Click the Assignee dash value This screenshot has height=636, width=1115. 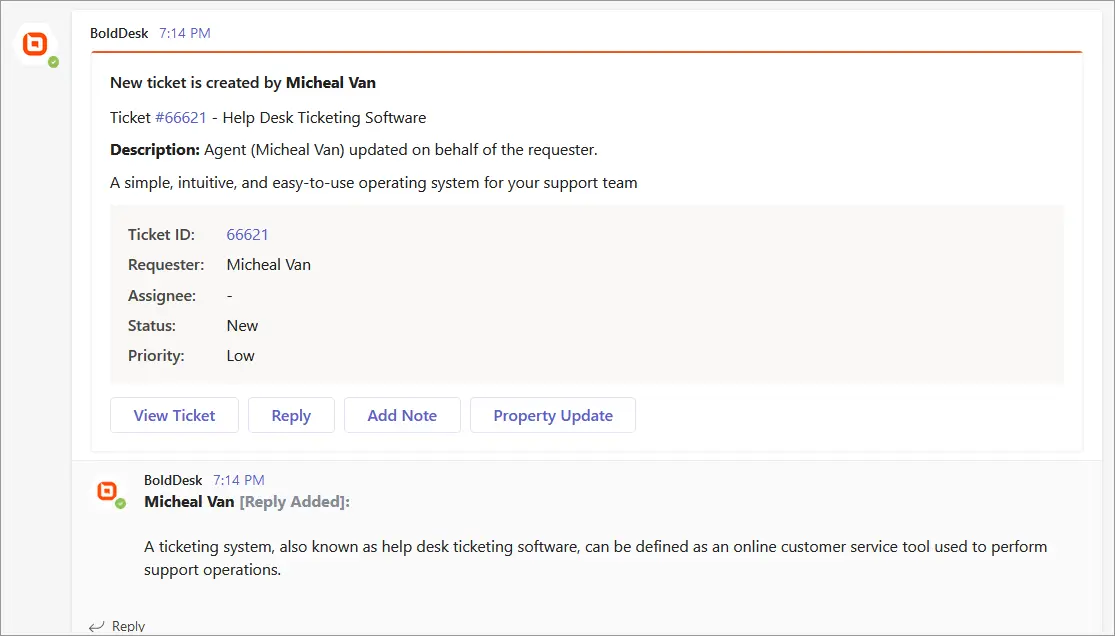229,295
